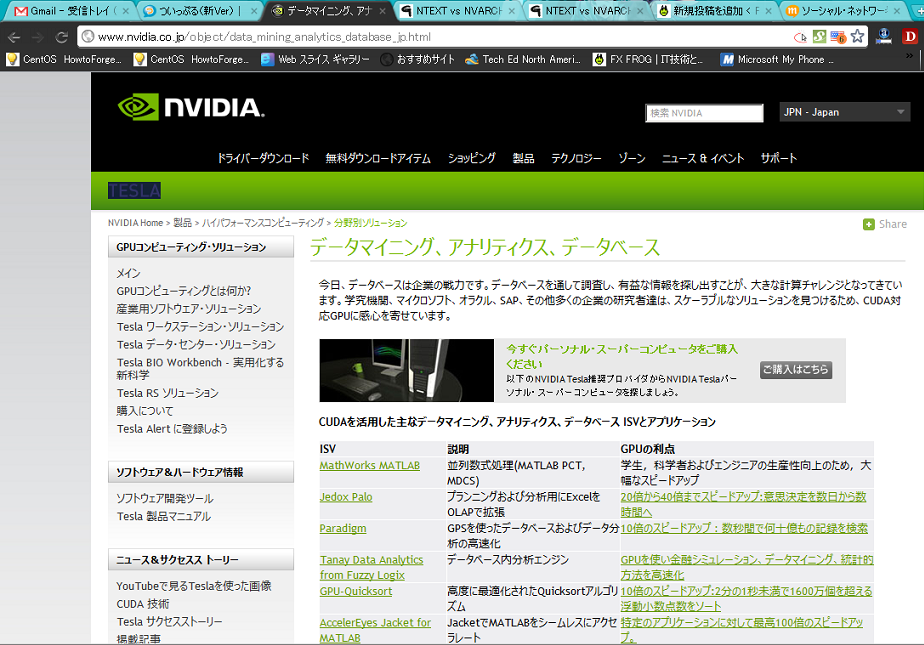Screen dimensions: 924x645
Task: Open the JPN - Japan region dropdown
Action: (845, 112)
